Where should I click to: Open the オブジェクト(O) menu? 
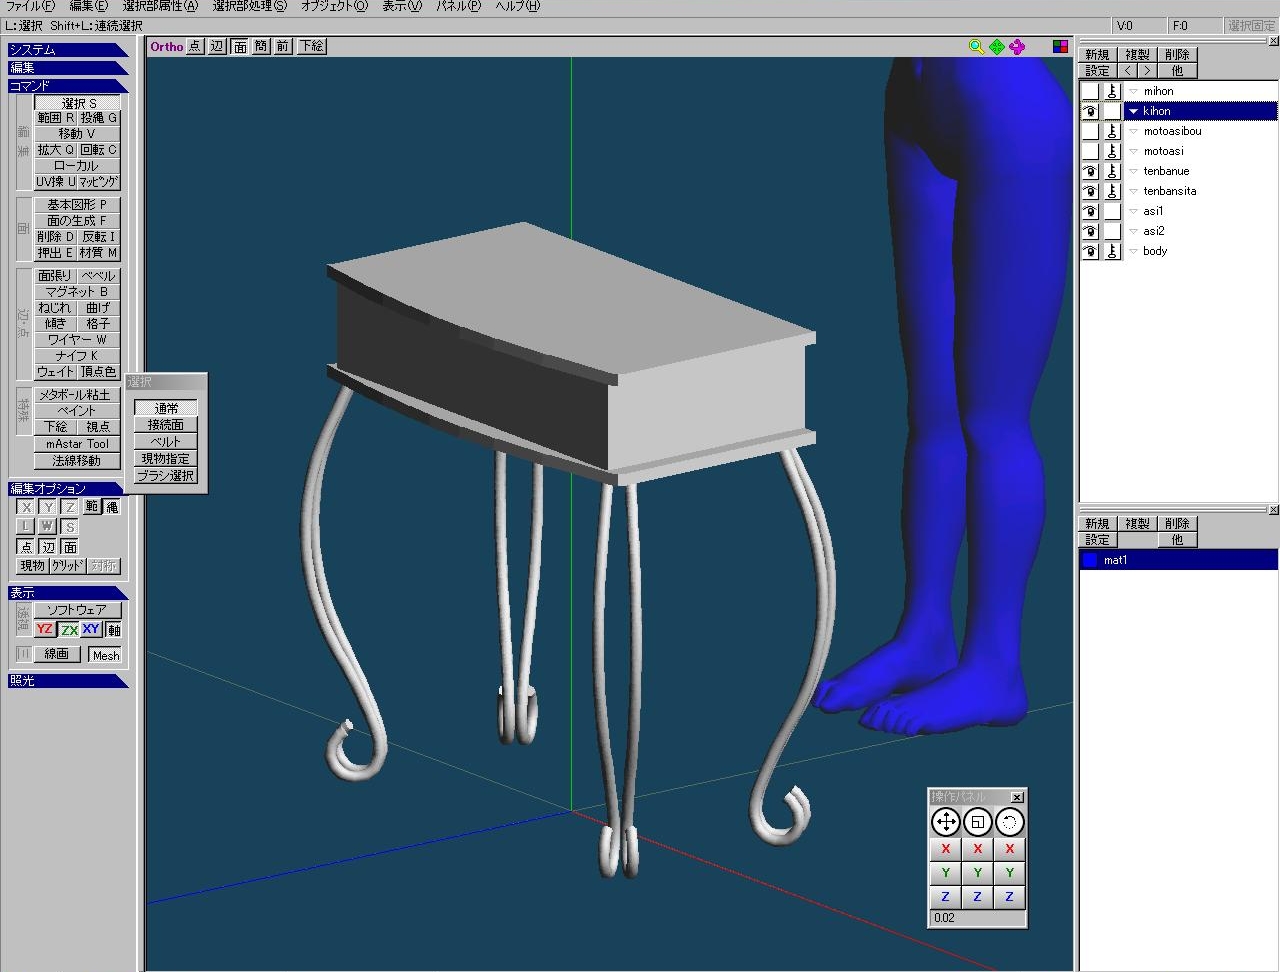click(x=334, y=6)
